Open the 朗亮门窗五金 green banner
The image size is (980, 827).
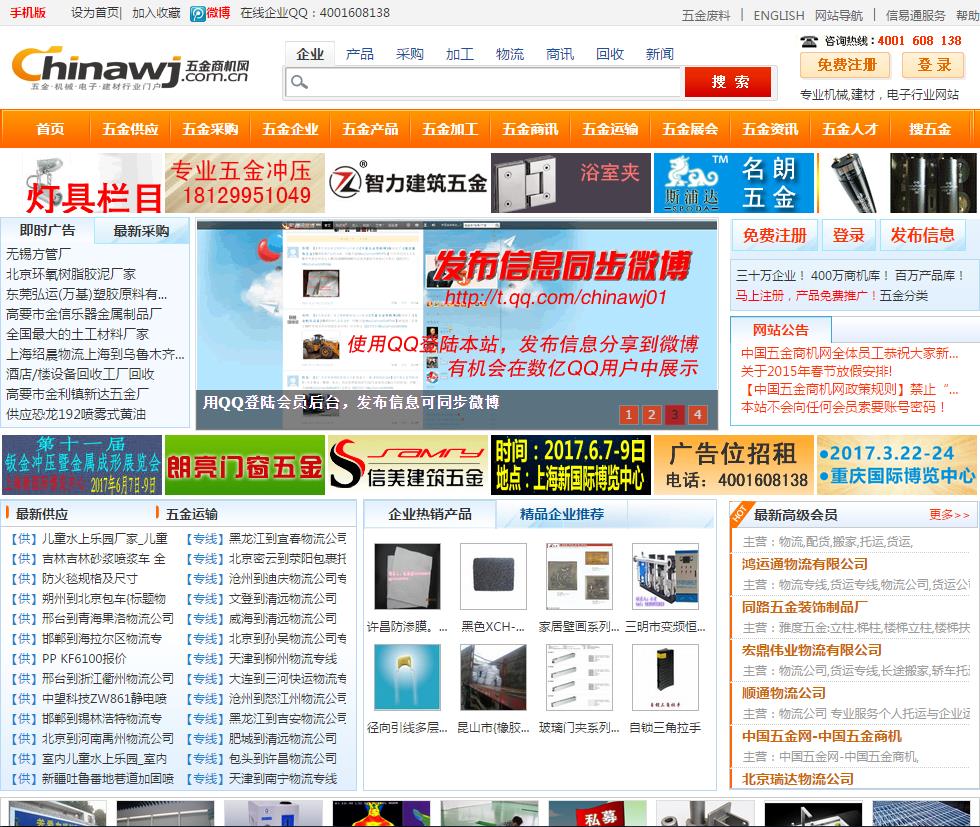(245, 465)
